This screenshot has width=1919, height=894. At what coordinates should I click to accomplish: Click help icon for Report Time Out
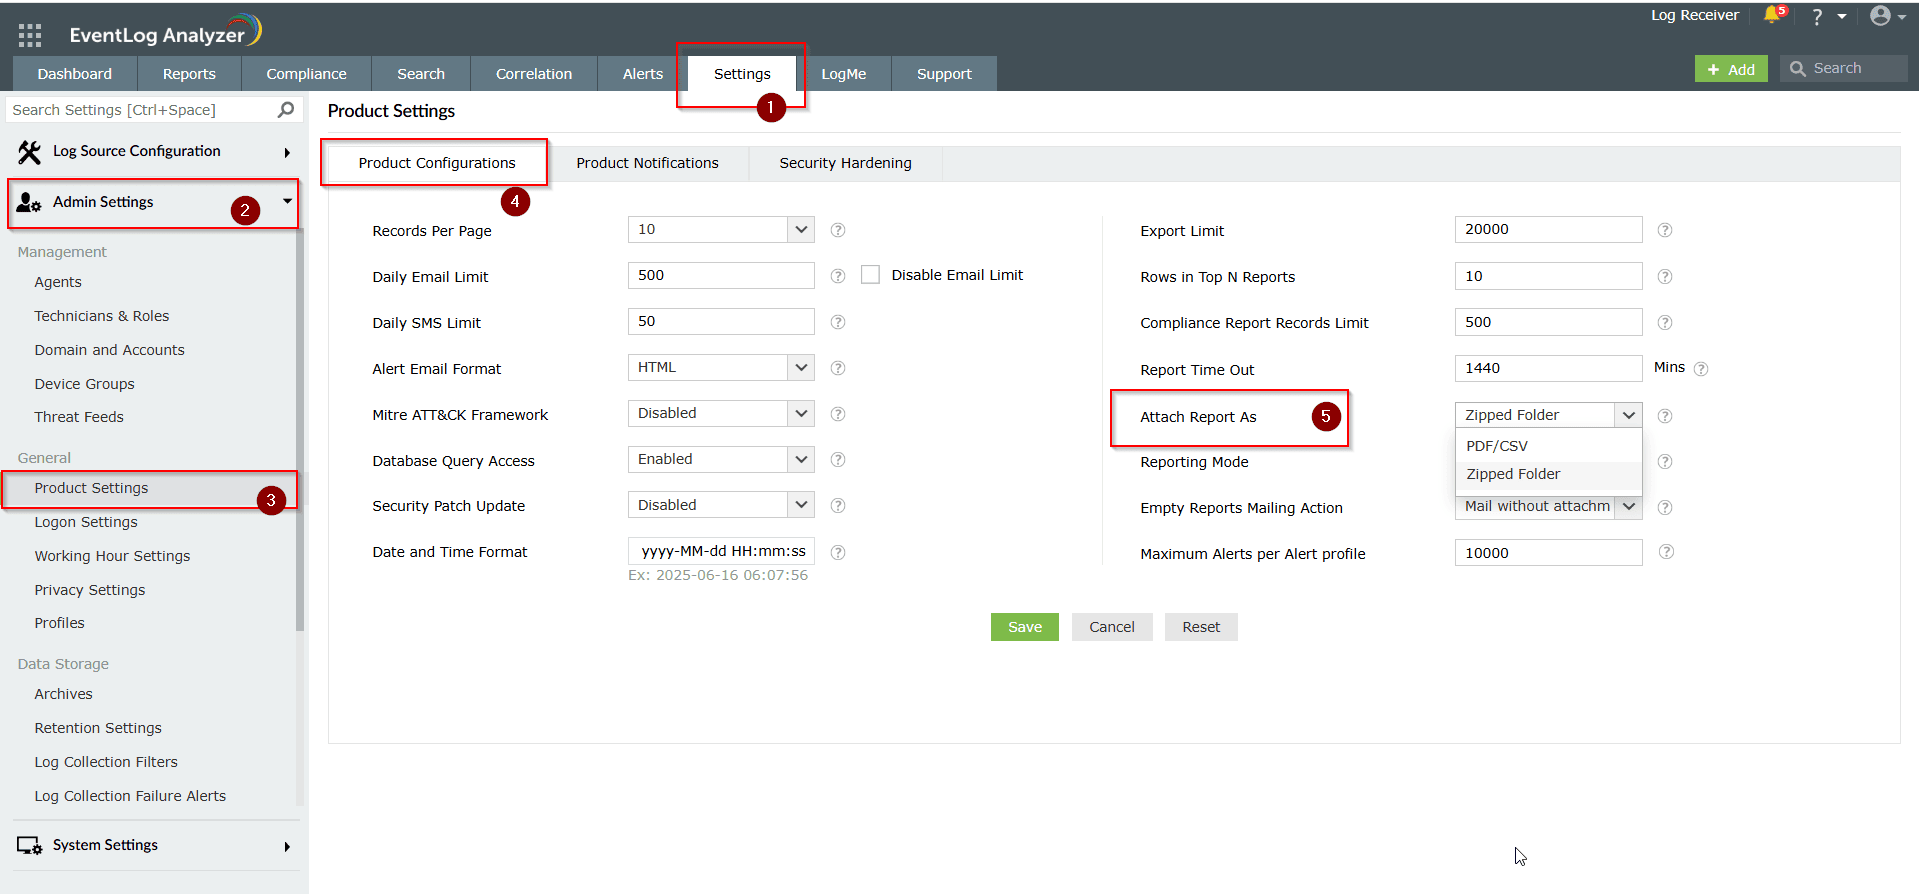click(x=1701, y=369)
